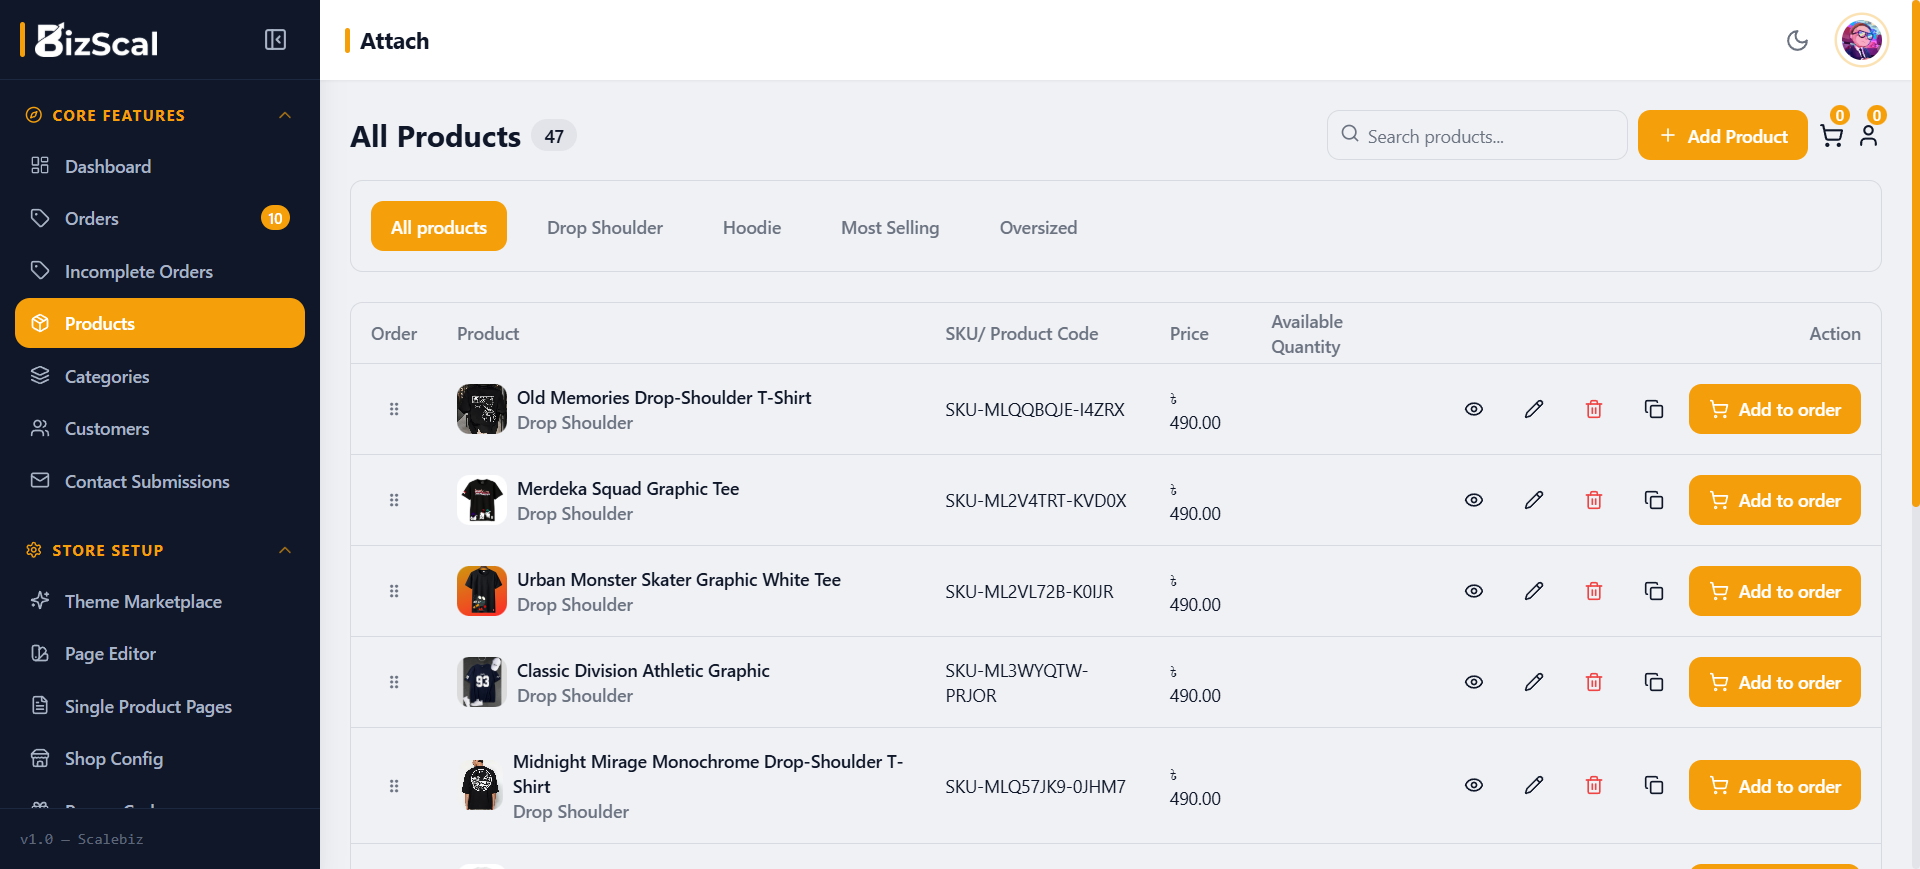This screenshot has height=869, width=1920.
Task: Edit Merdeka Squad Graphic Tee
Action: point(1534,500)
